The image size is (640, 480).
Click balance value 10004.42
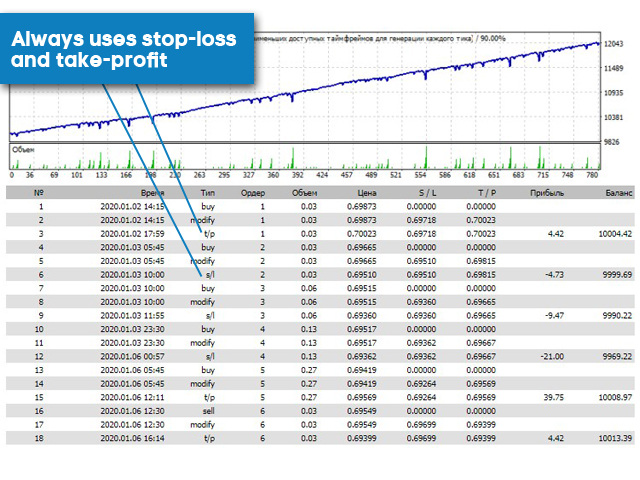tap(615, 234)
